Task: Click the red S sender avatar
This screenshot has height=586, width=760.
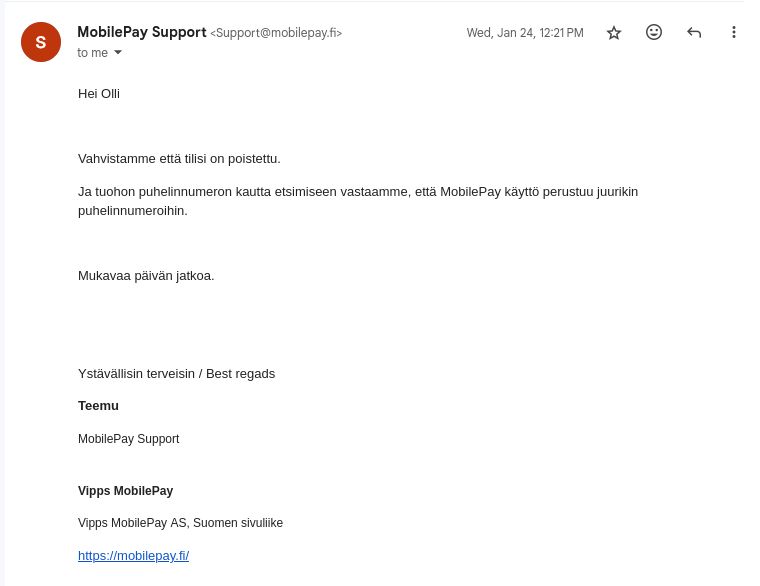Action: pyautogui.click(x=41, y=42)
